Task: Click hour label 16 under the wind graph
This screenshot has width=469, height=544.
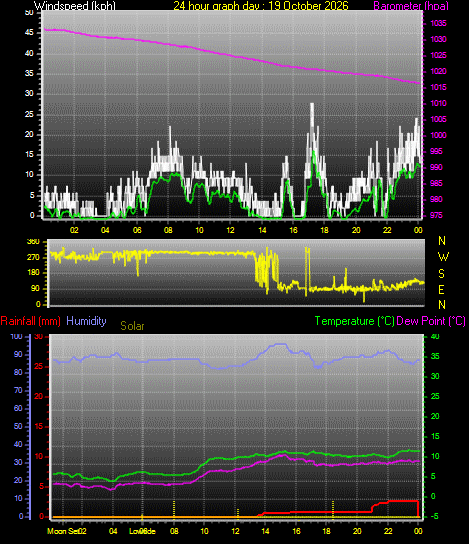Action: [x=293, y=230]
